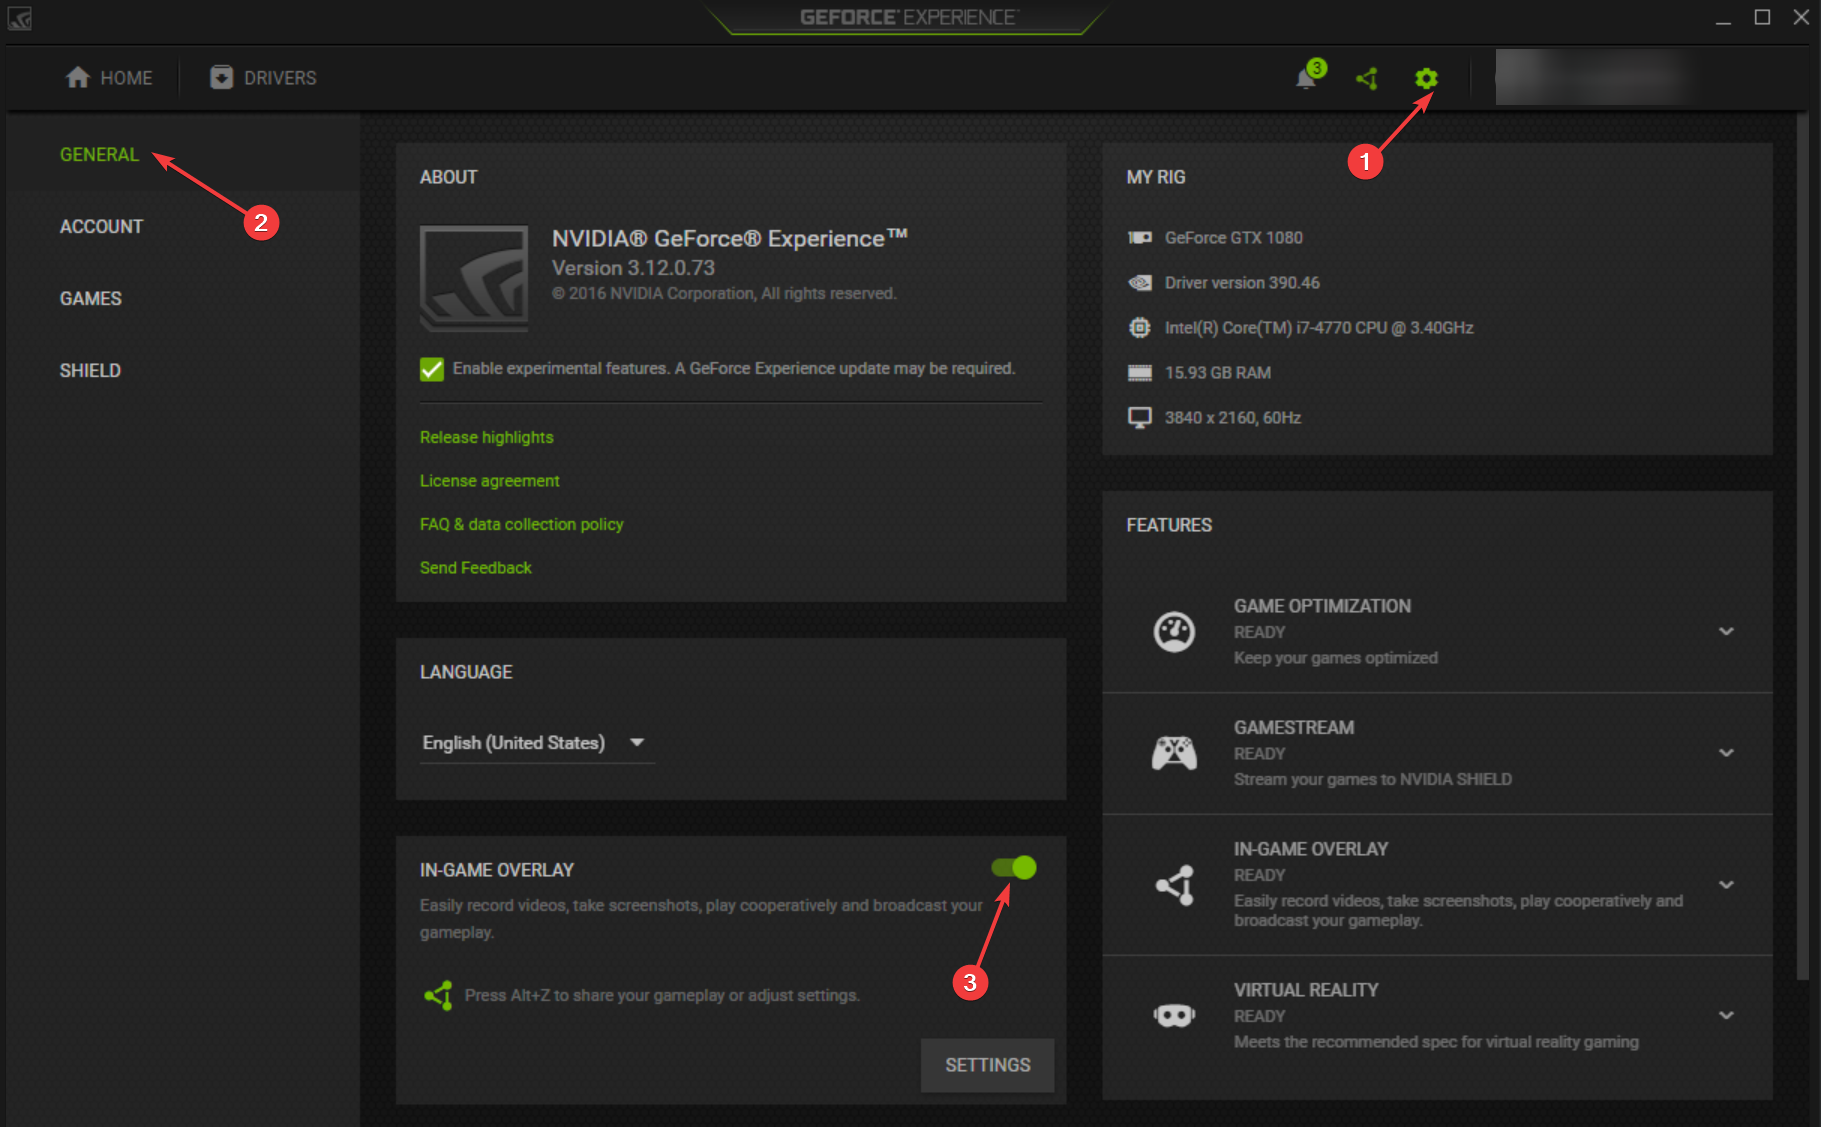The image size is (1821, 1127).
Task: Click the drivers download icon
Action: 221,77
